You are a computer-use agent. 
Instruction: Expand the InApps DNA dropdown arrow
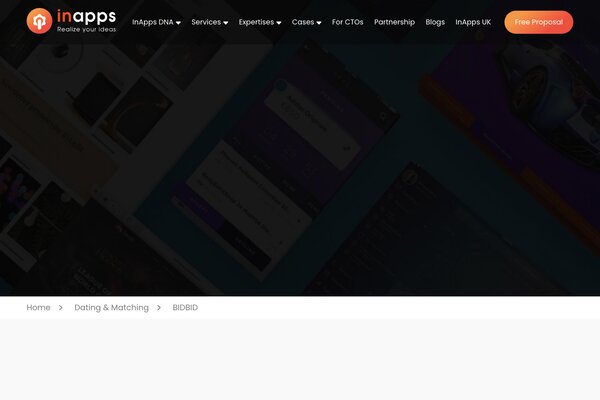(x=178, y=23)
